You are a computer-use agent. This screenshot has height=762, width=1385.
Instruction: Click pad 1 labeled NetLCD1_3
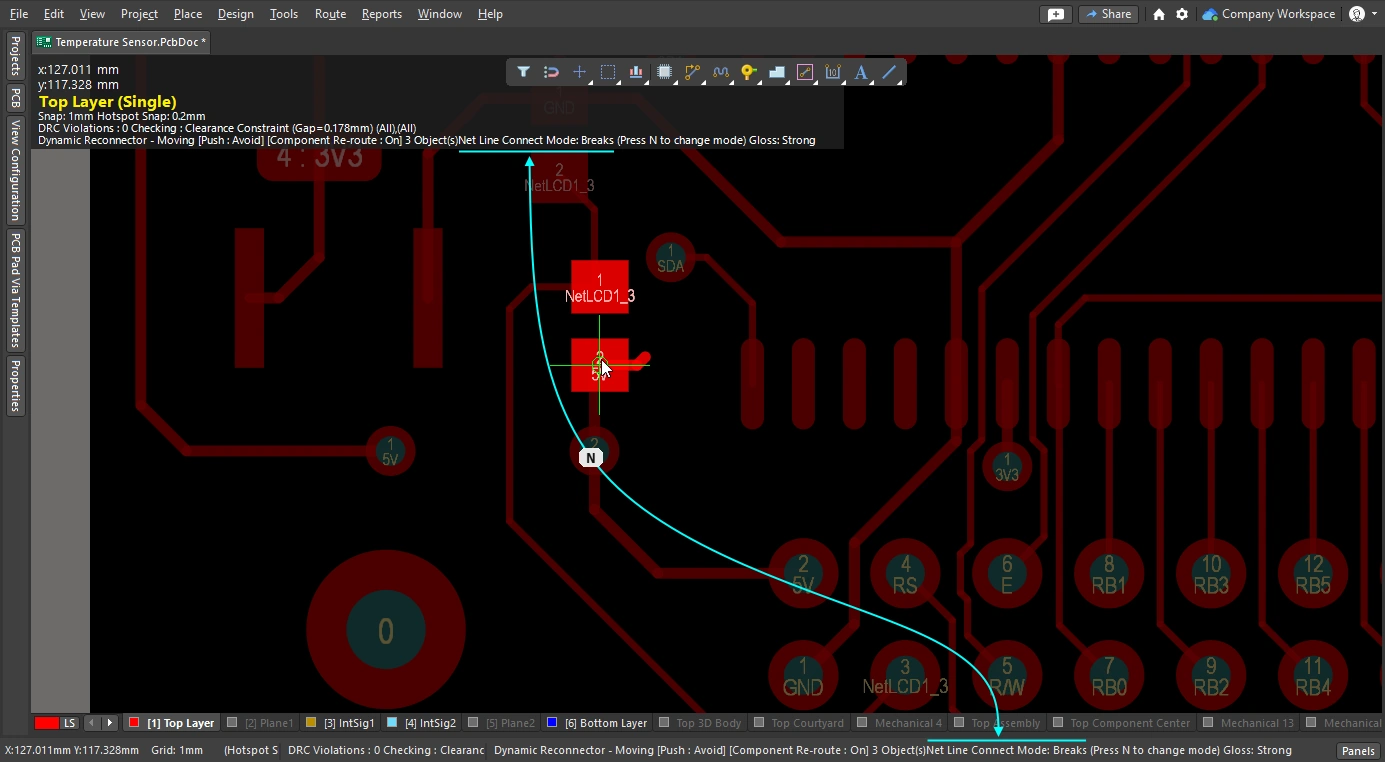pos(600,287)
